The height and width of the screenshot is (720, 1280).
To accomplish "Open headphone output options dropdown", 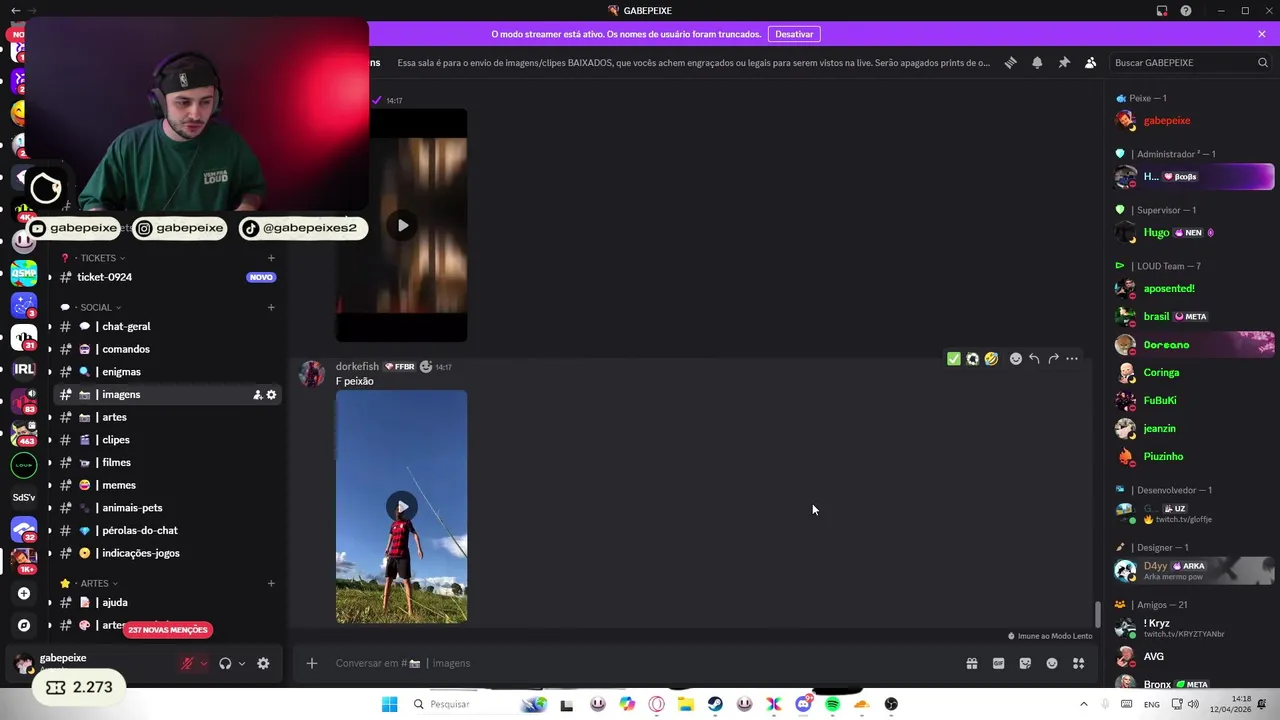I will [242, 663].
